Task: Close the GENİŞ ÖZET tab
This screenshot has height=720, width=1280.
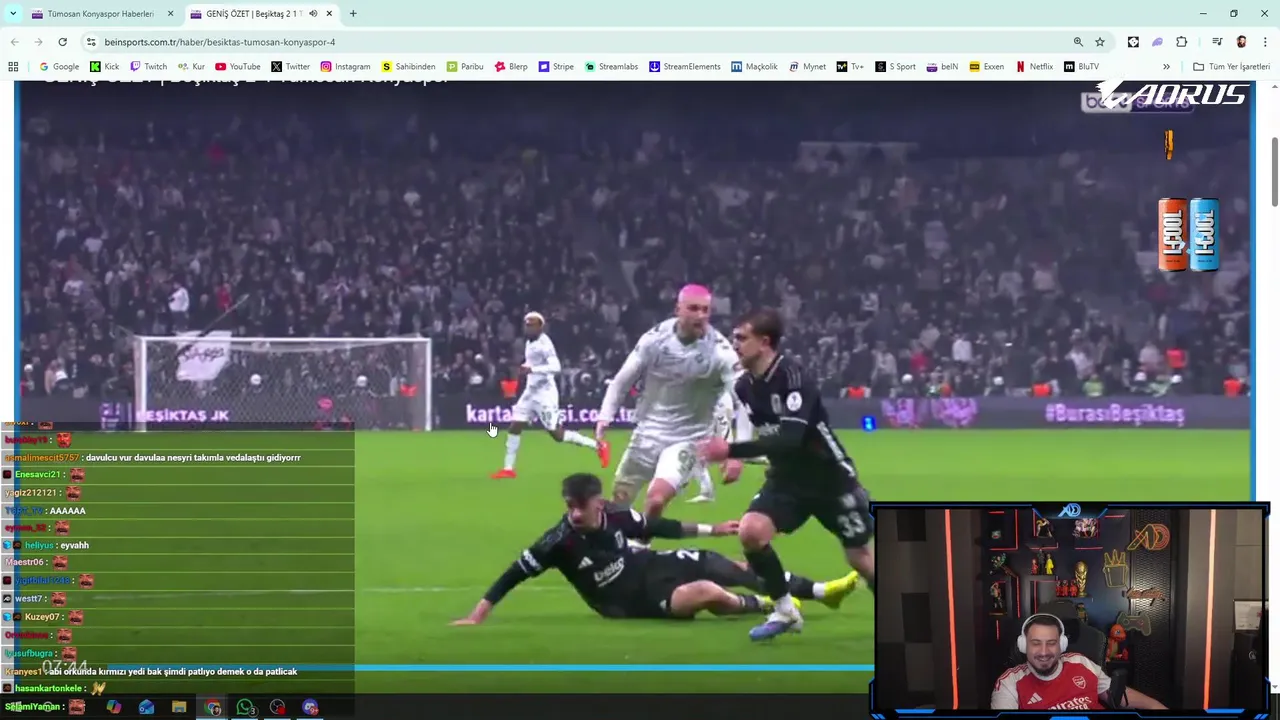Action: coord(329,14)
